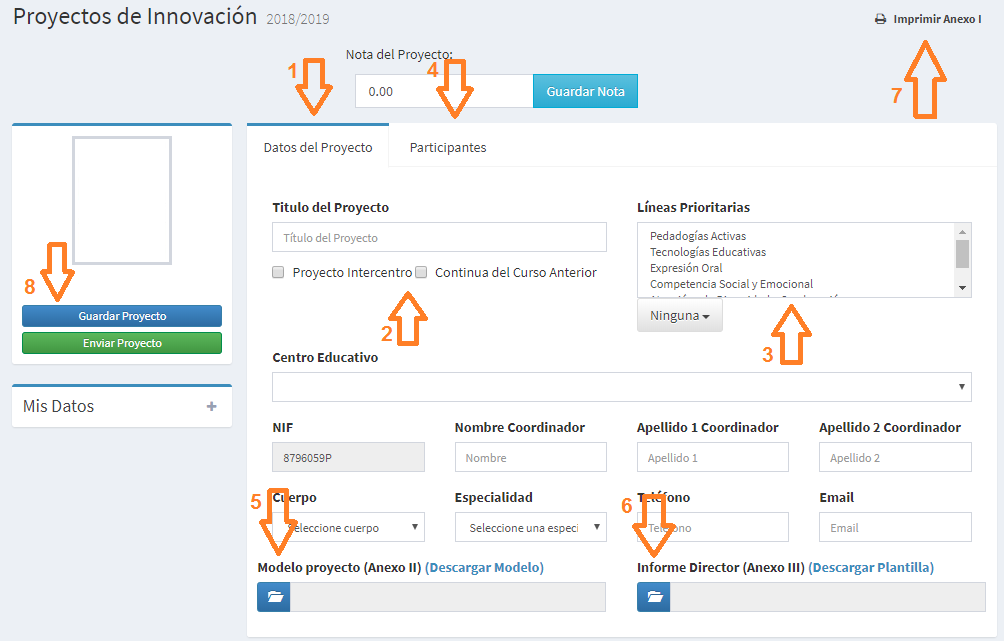Viewport: 1004px width, 641px height.
Task: Open the Centro Educativo dropdown
Action: point(620,387)
